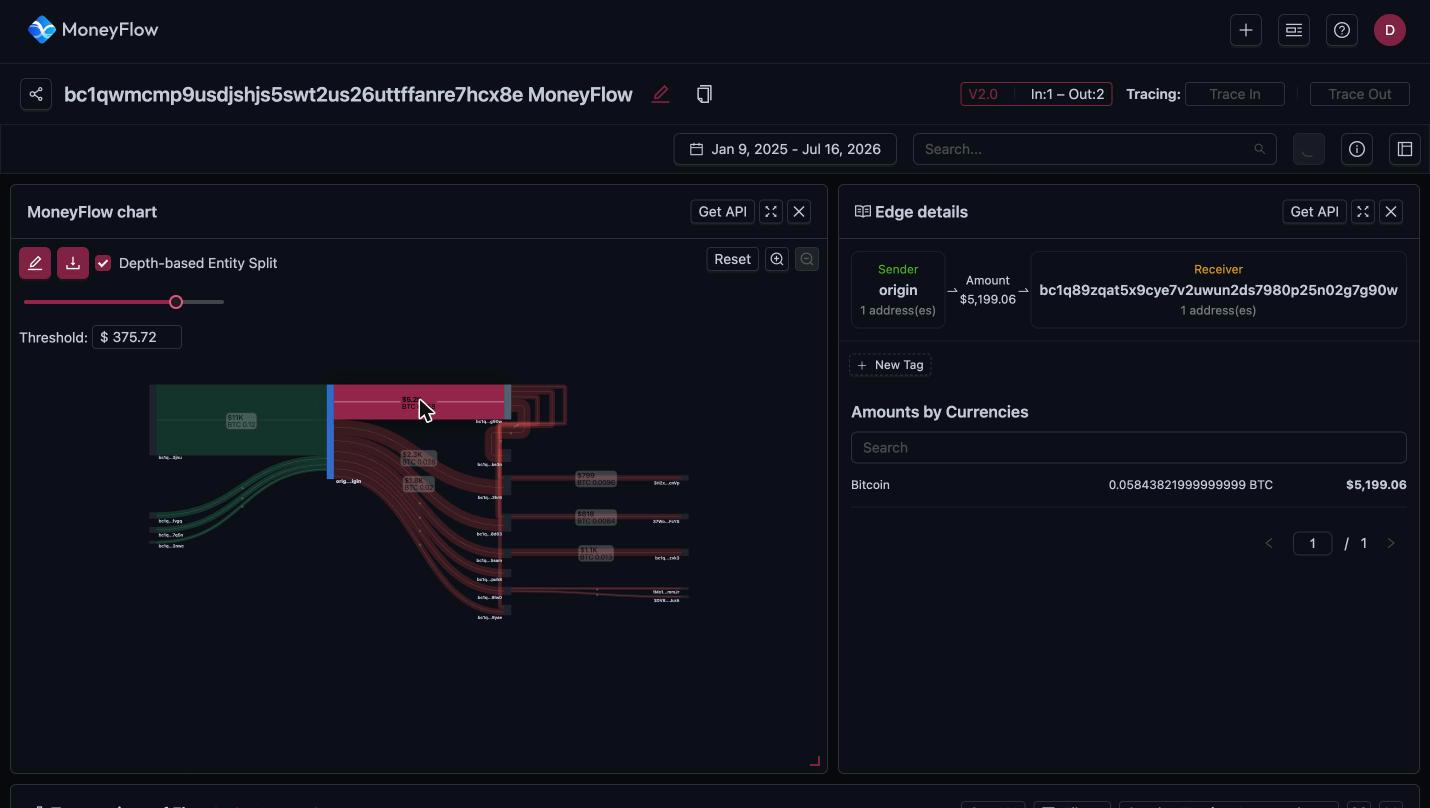This screenshot has height=808, width=1430.
Task: Click the info icon near search bar
Action: [1357, 149]
